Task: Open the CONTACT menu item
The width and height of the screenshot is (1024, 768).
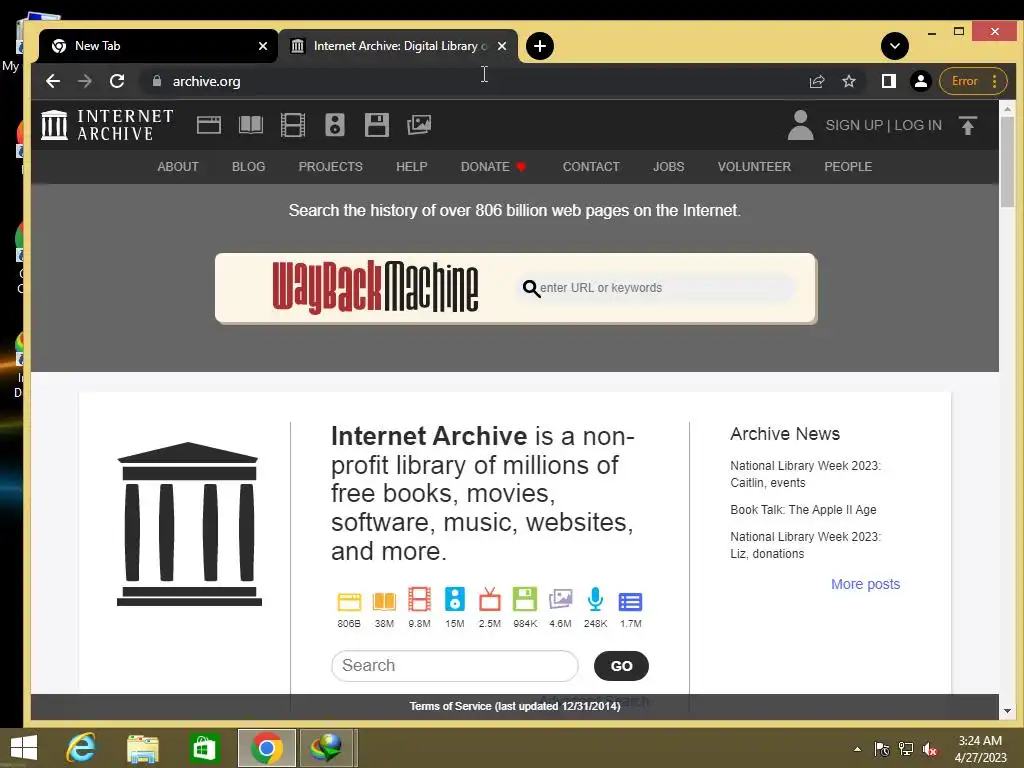Action: coord(591,167)
